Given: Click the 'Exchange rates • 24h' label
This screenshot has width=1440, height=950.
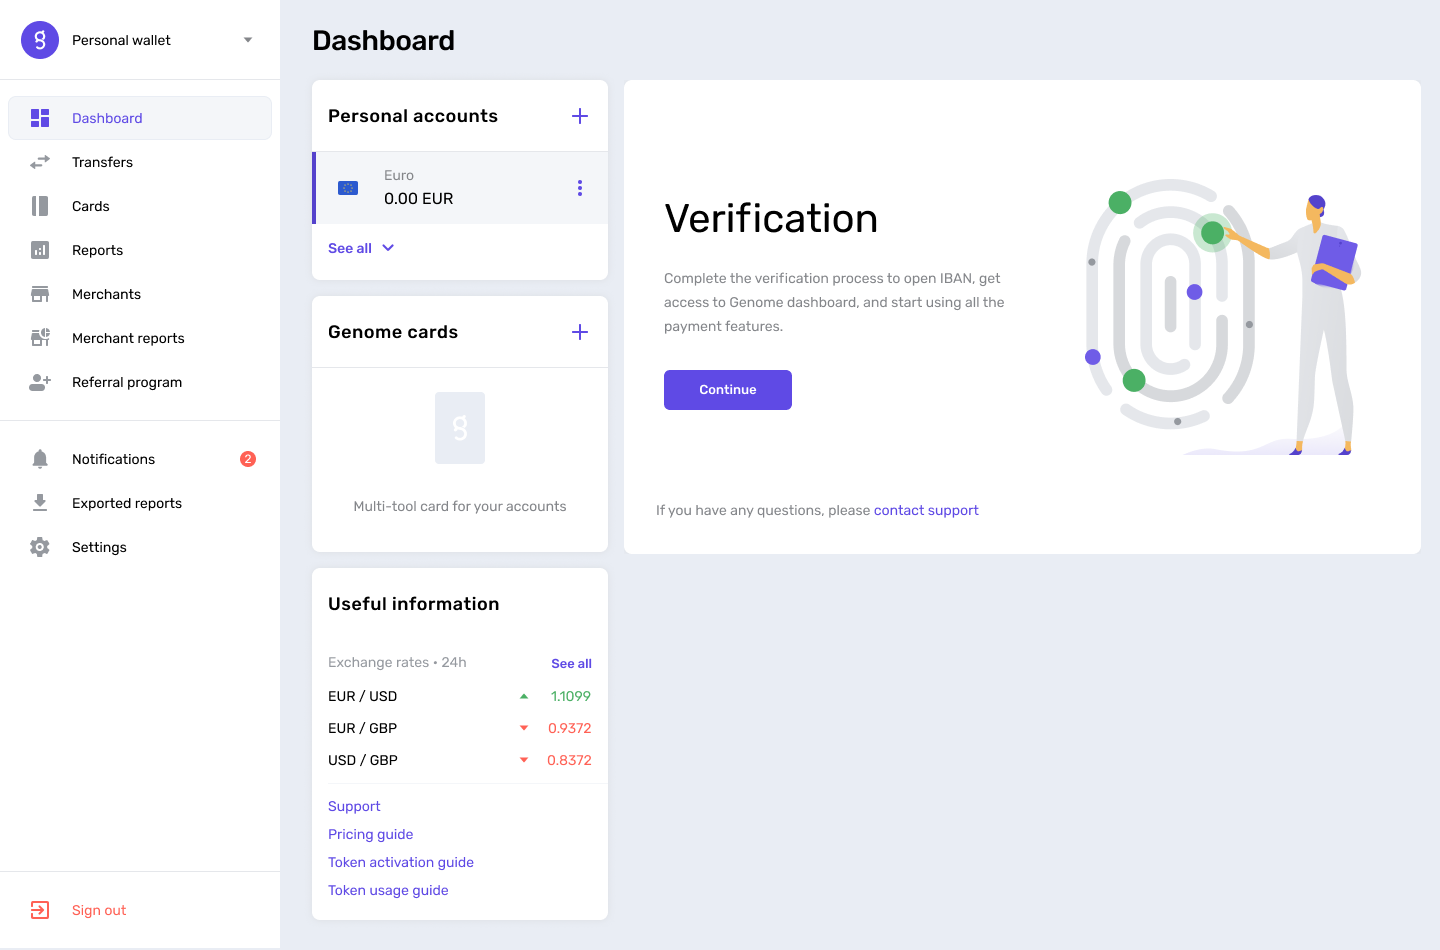Looking at the screenshot, I should [397, 662].
